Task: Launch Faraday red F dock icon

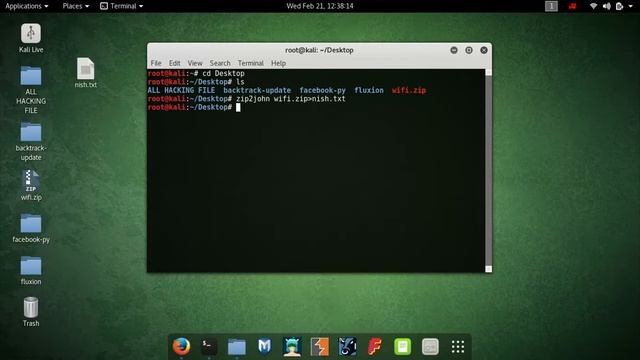Action: click(375, 347)
